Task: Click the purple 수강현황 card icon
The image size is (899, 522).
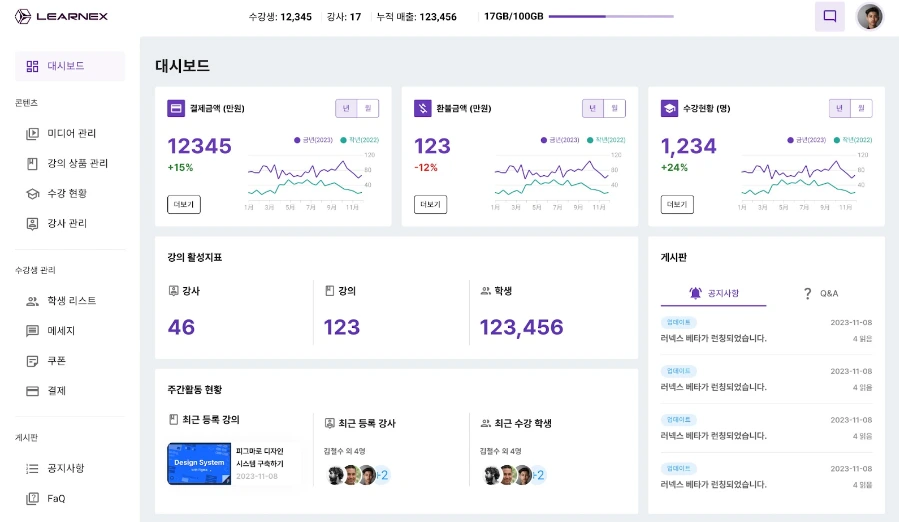Action: click(669, 108)
